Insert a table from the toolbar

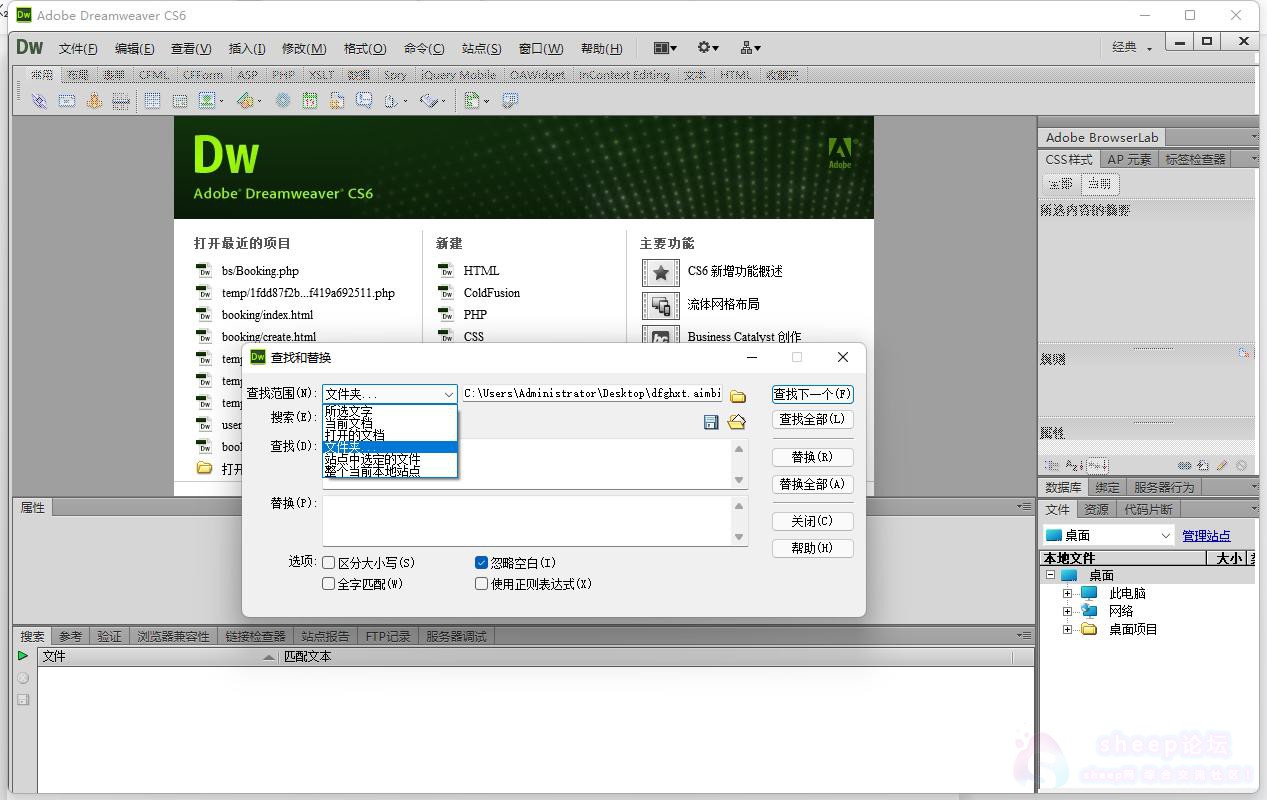(152, 101)
